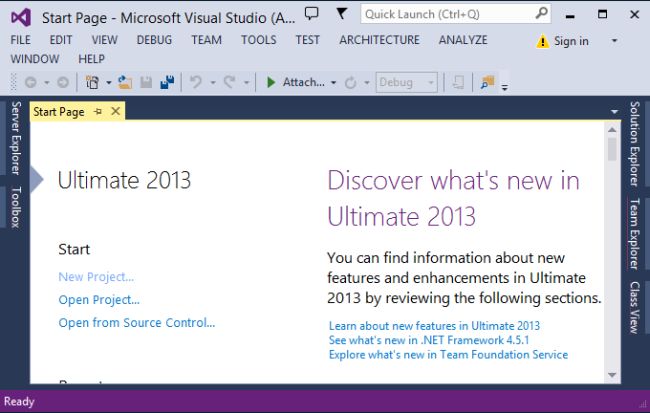Viewport: 650px width, 413px height.
Task: Open the document tab list dropdown arrow
Action: coord(614,112)
